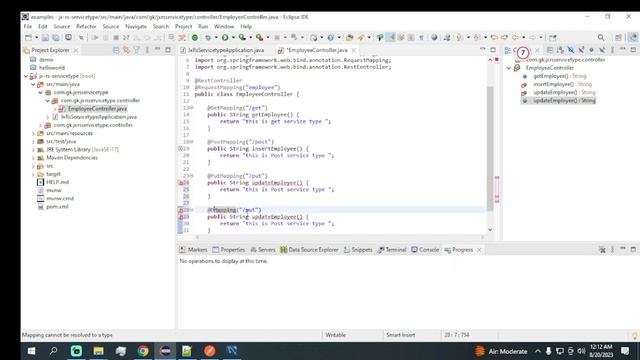640x360 pixels.
Task: Fold the code at line 13
Action: tap(192, 108)
